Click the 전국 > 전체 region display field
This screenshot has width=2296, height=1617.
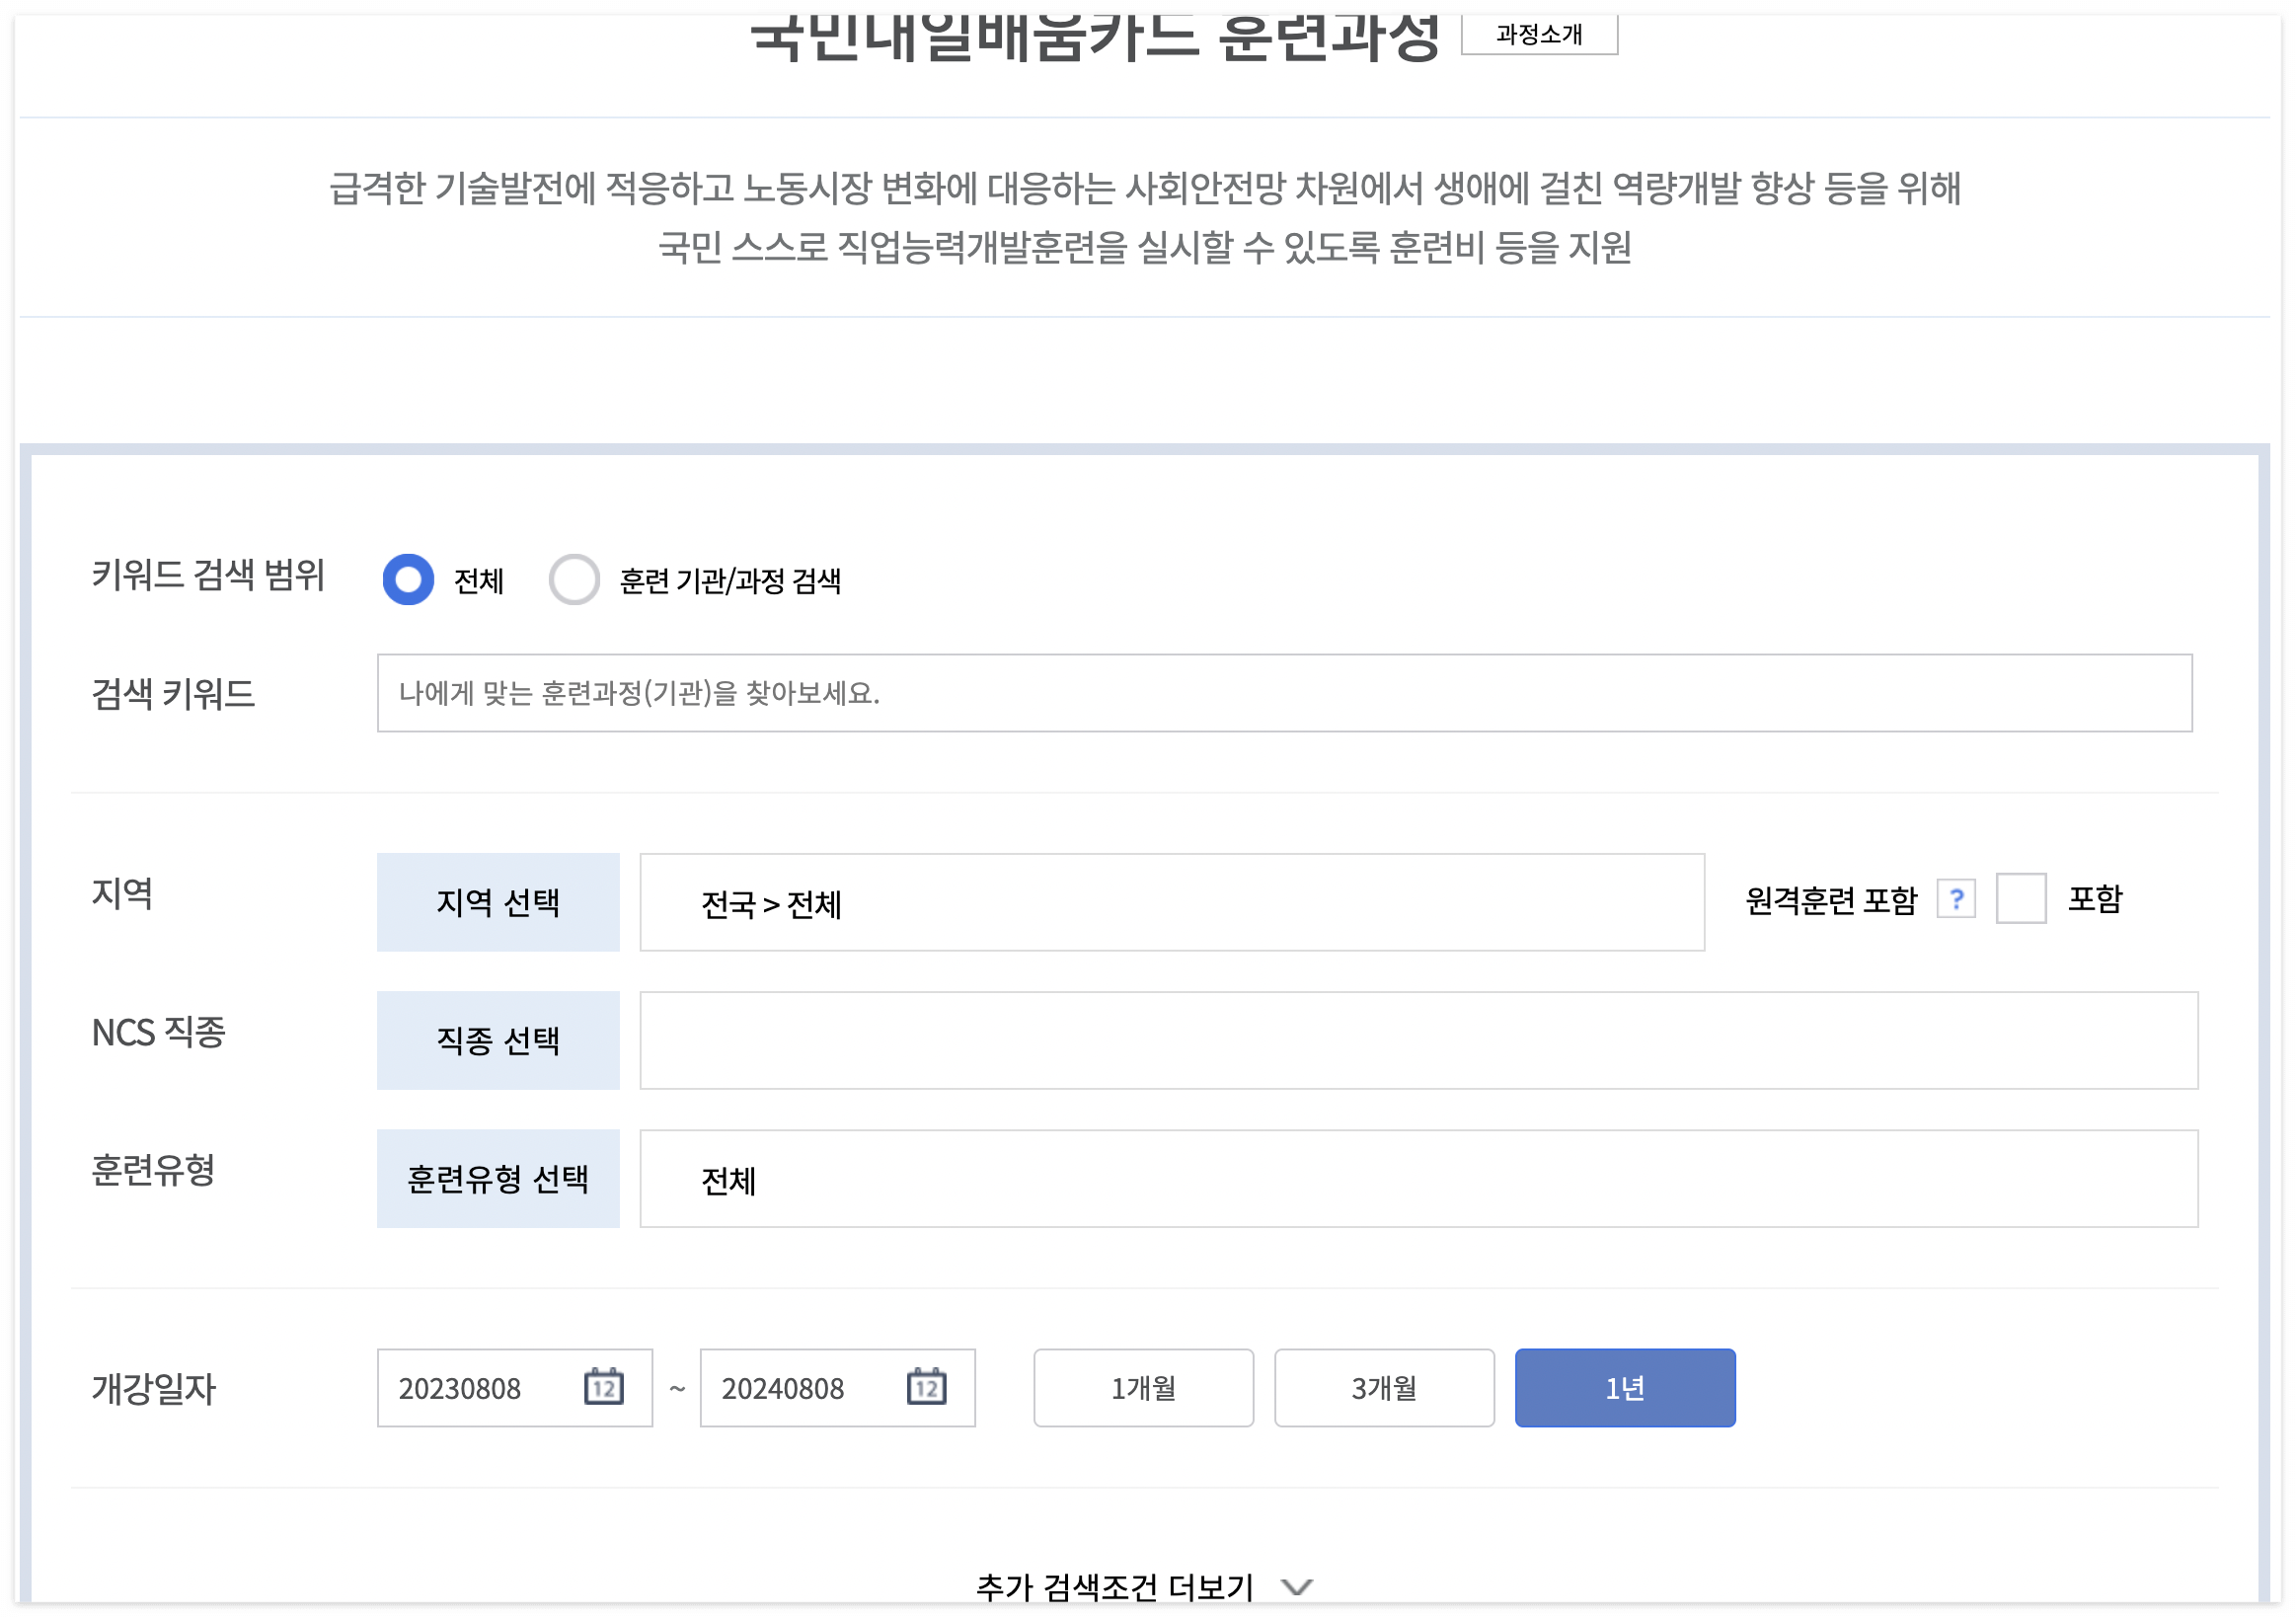pyautogui.click(x=1170, y=902)
